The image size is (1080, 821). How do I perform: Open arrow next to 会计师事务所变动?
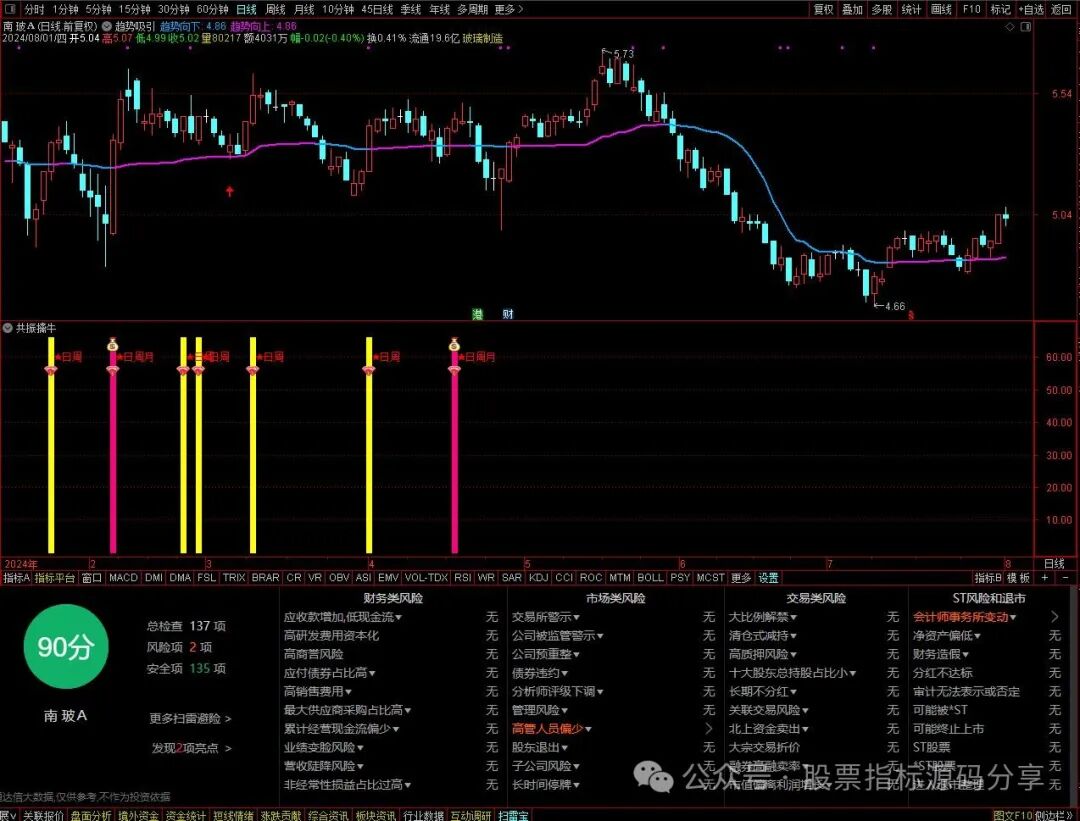click(1055, 617)
